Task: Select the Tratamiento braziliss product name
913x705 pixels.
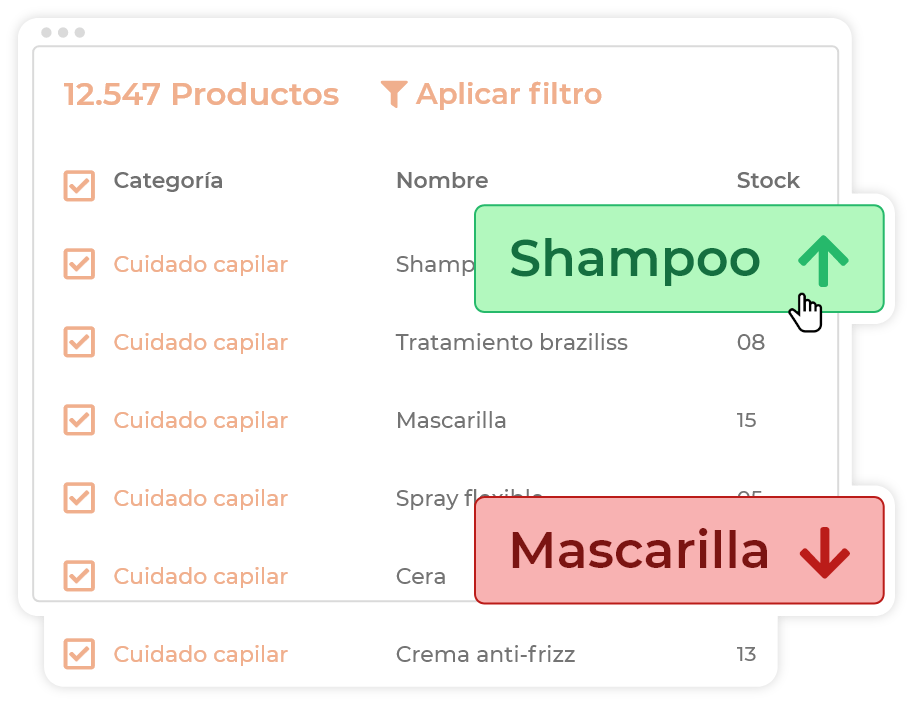Action: coord(511,342)
